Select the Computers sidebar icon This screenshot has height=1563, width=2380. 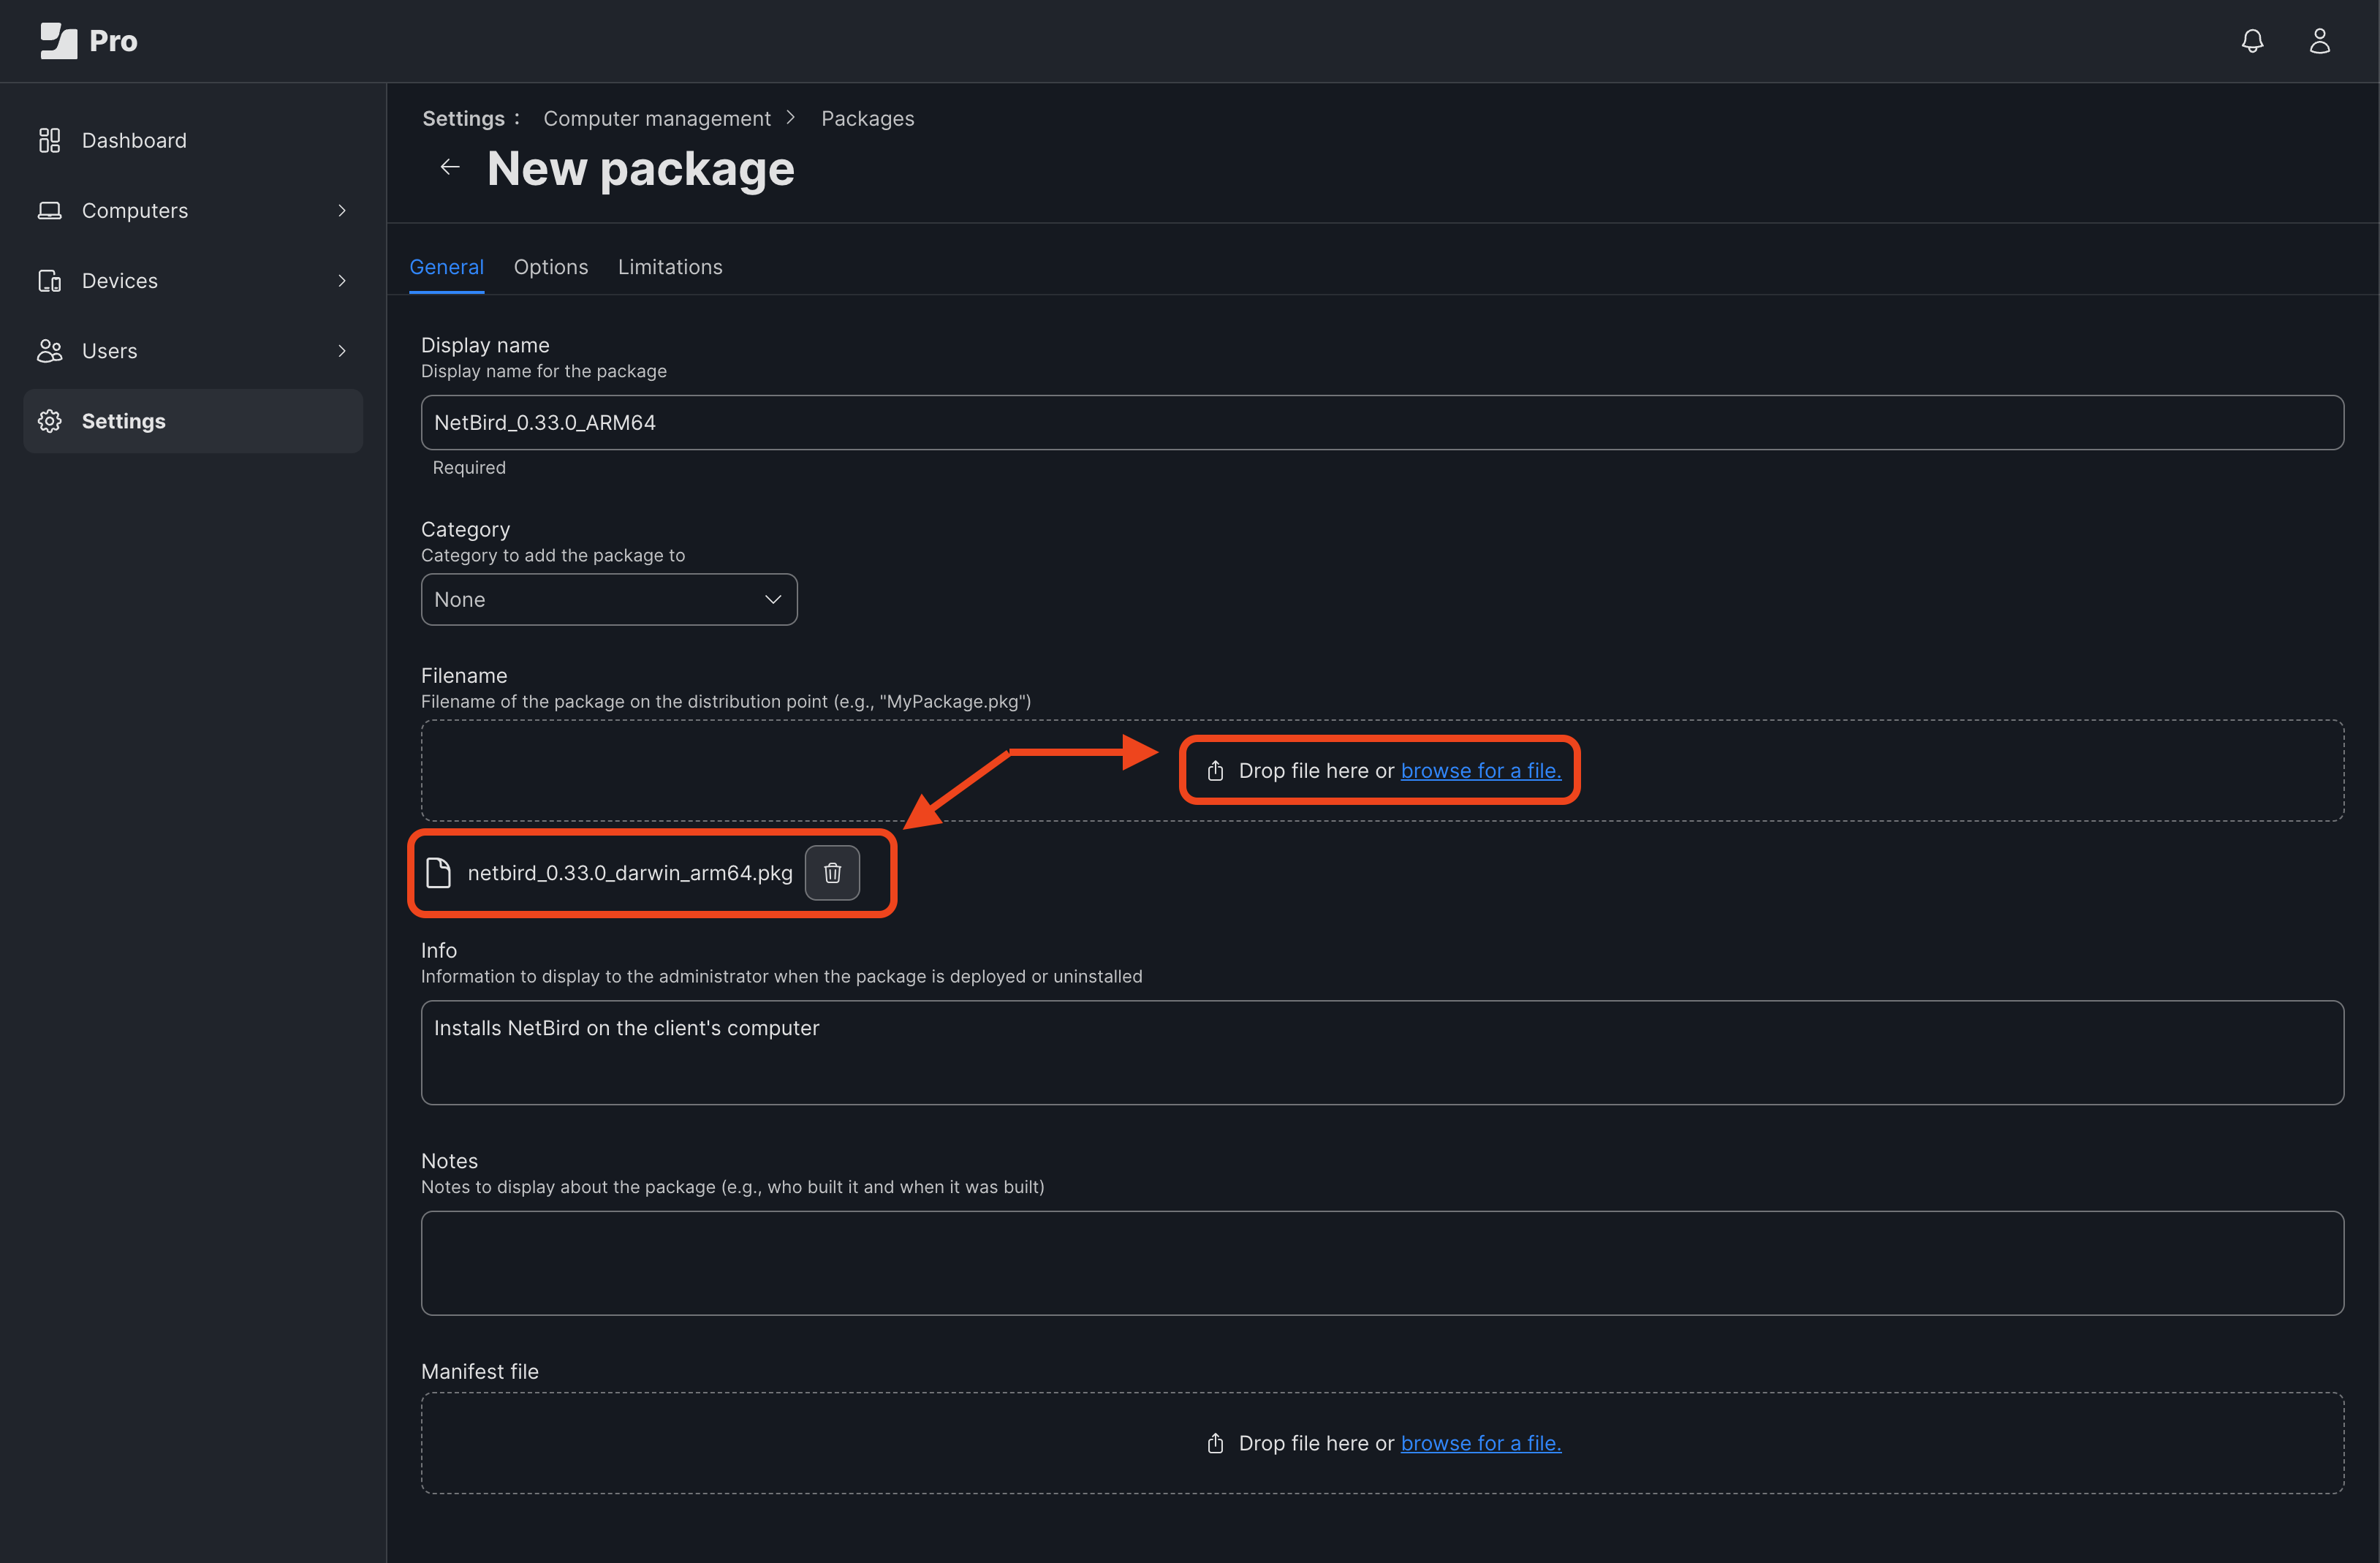tap(49, 210)
